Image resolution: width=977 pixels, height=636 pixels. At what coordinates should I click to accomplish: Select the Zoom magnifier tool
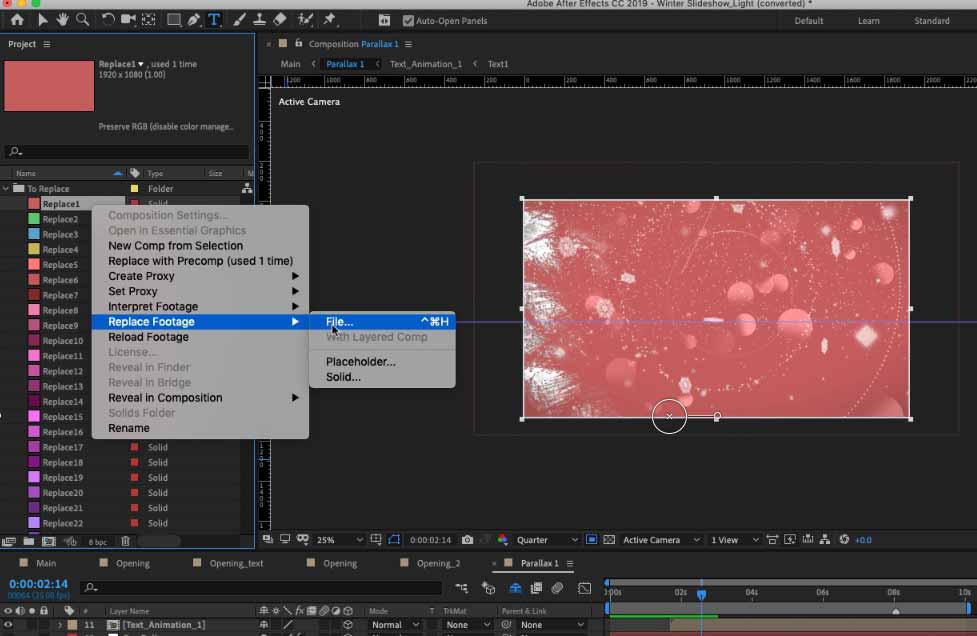click(x=82, y=20)
